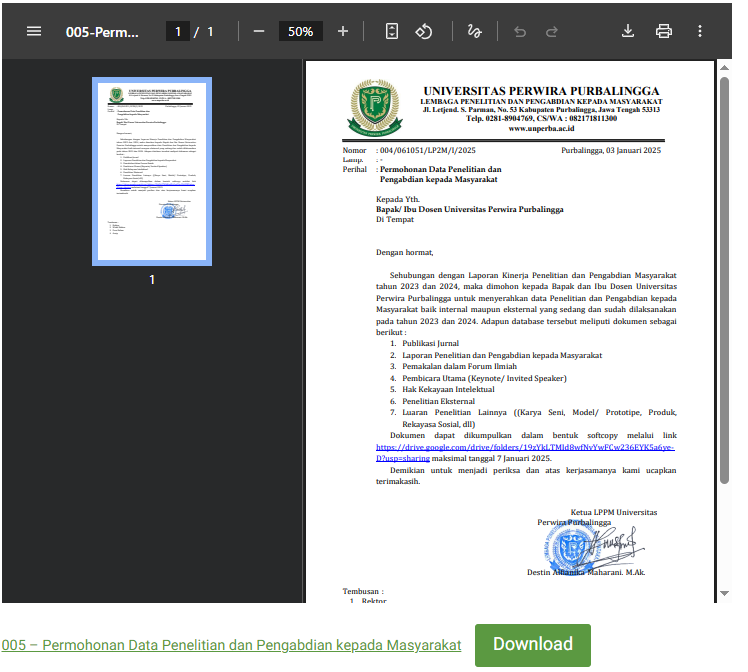
Task: Click the 005-Perm document title
Action: (x=103, y=32)
